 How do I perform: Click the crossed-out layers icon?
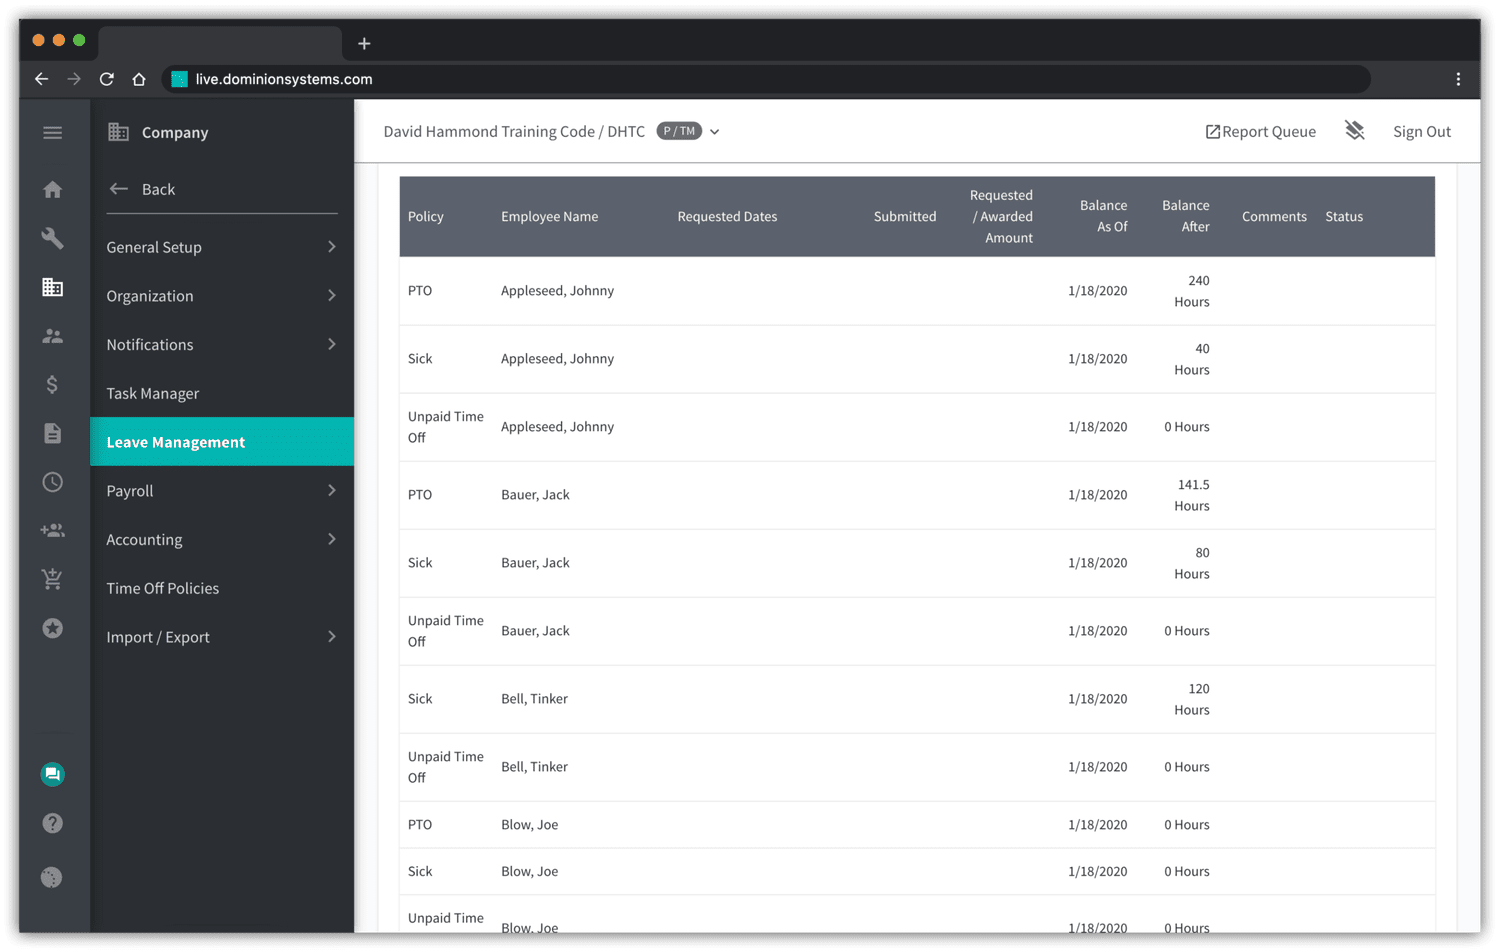tap(1355, 131)
